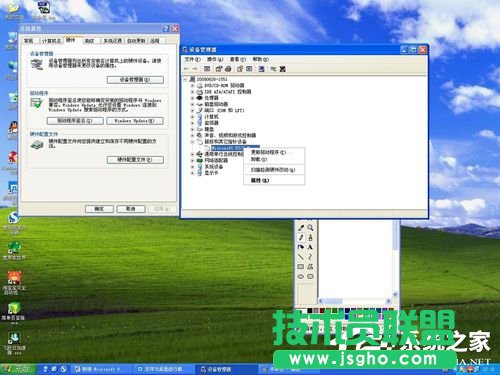Open the 操作(A) menu in Device Manager
This screenshot has height=375, width=500.
point(215,59)
